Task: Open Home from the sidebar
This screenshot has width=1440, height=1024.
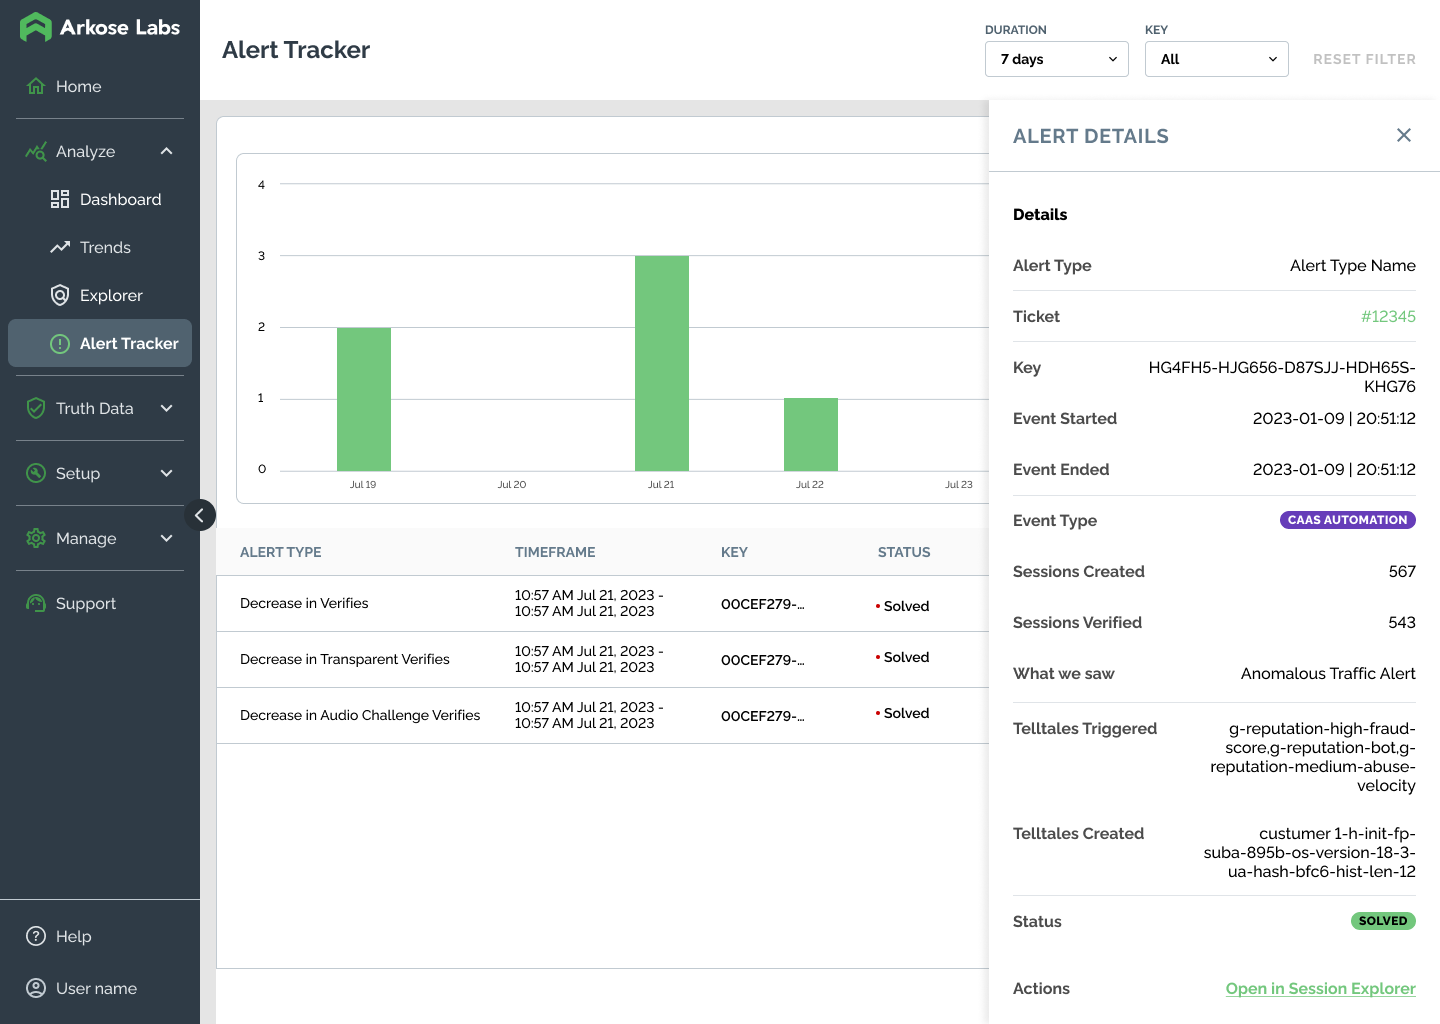Action: click(x=78, y=87)
